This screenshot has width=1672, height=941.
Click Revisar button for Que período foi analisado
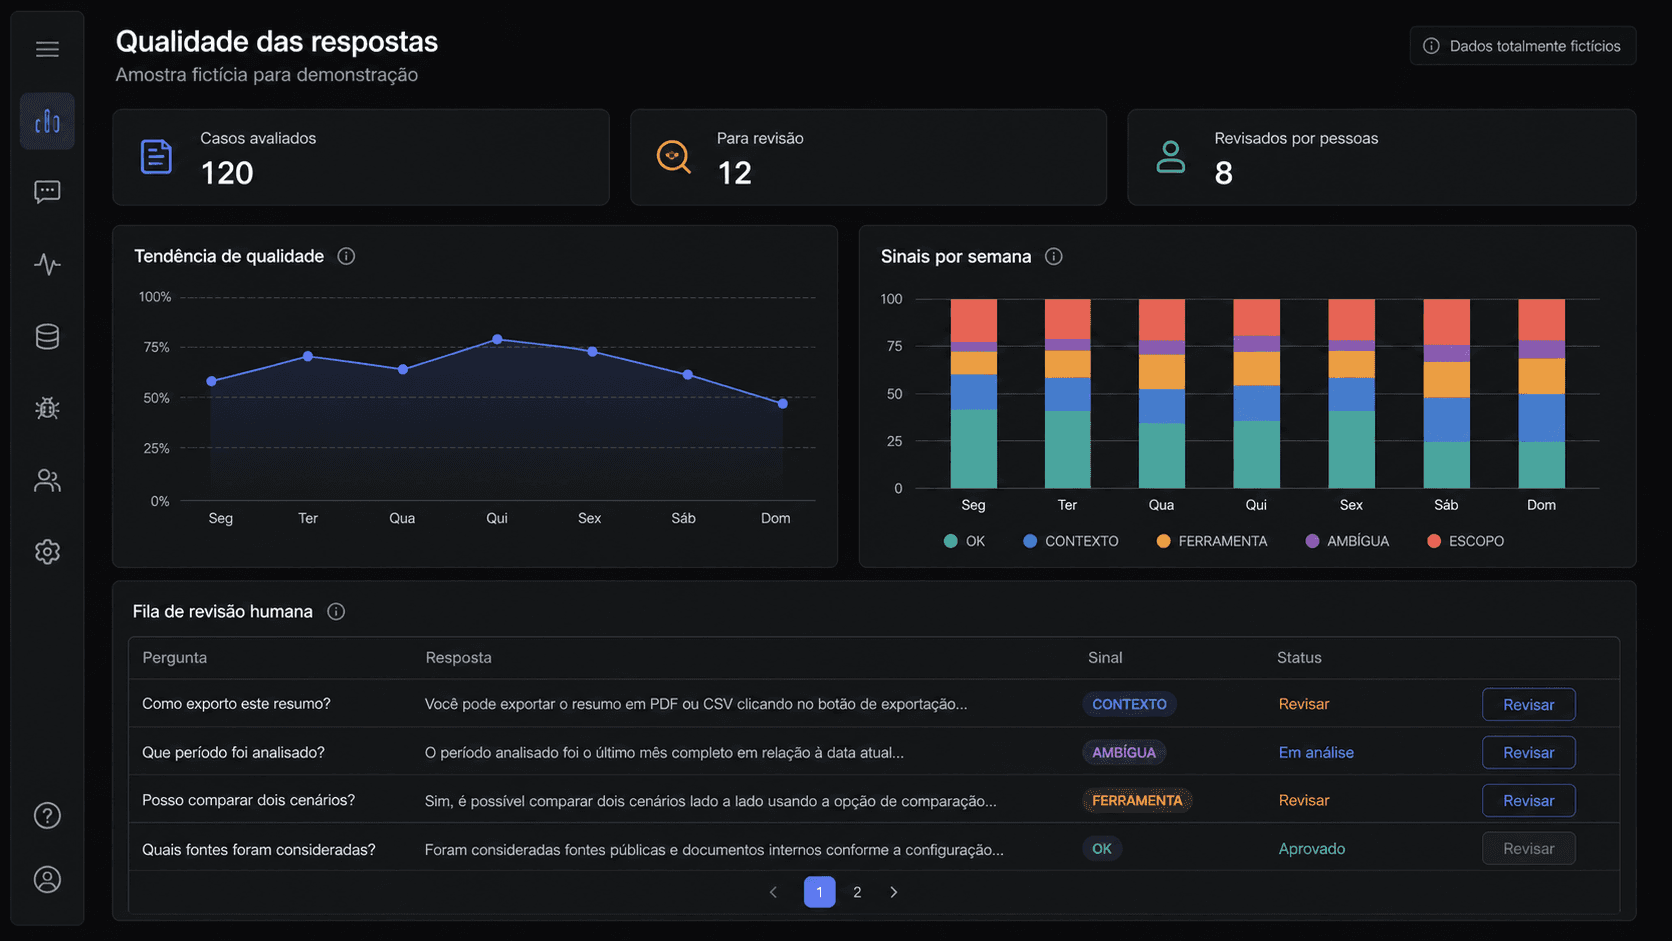pyautogui.click(x=1528, y=752)
